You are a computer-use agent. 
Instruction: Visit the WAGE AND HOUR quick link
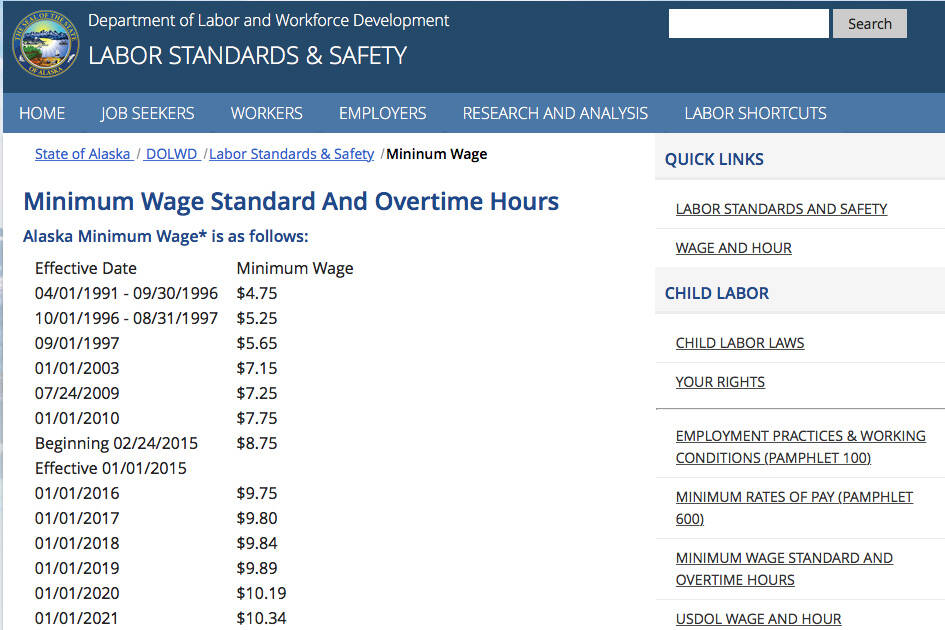733,248
